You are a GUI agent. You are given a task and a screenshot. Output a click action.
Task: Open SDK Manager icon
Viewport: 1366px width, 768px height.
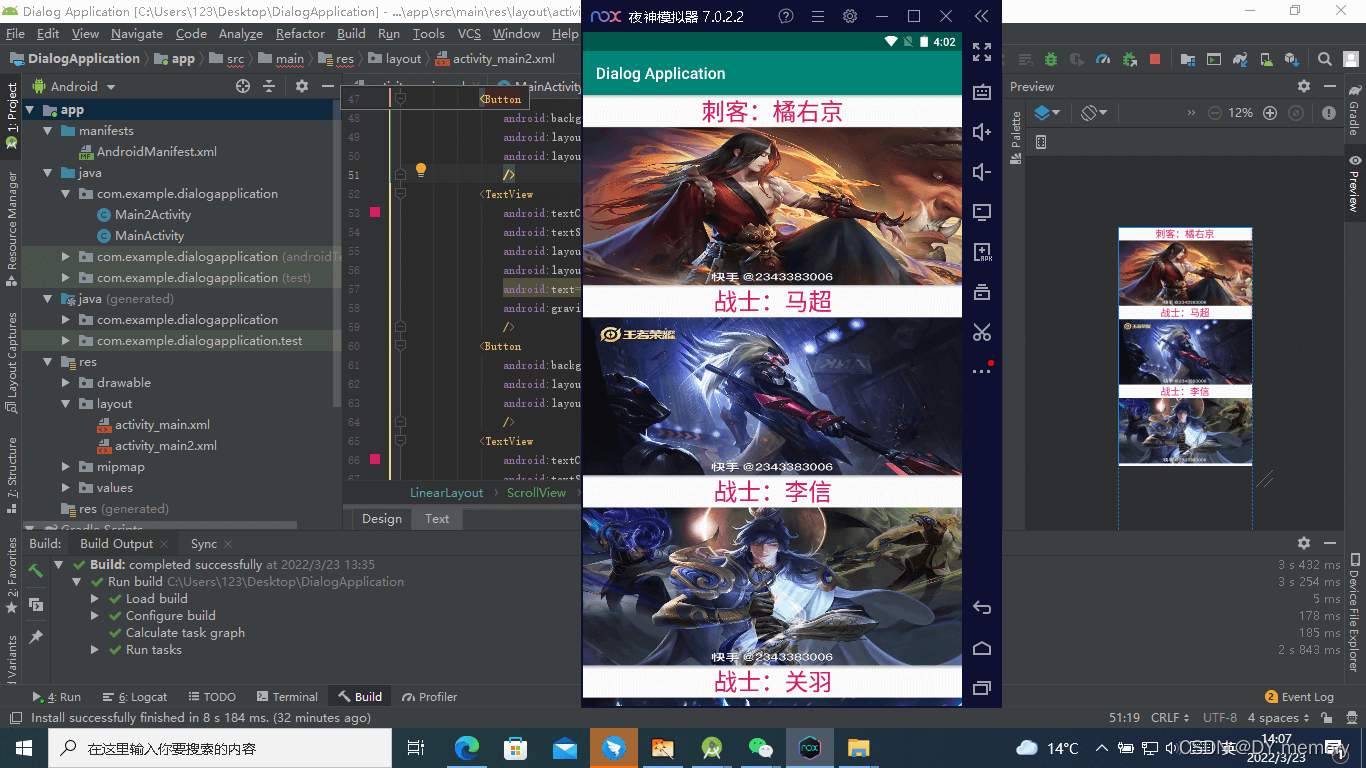pyautogui.click(x=1291, y=59)
